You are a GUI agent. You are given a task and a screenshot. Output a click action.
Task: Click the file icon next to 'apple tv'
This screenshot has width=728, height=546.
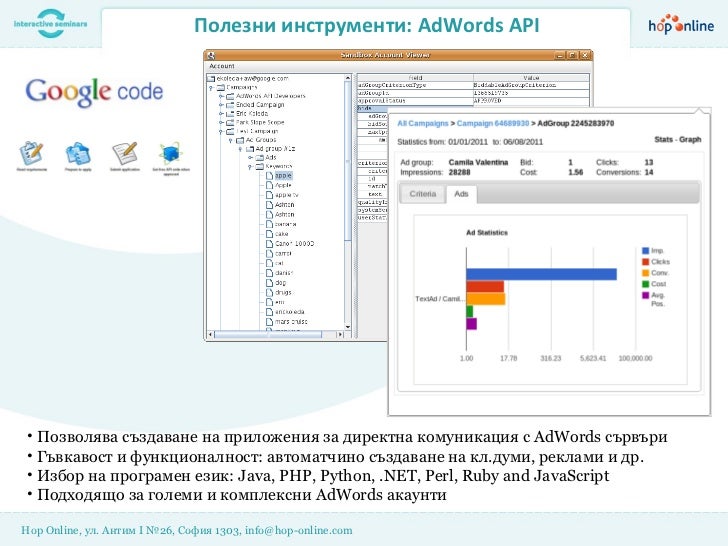click(x=269, y=195)
